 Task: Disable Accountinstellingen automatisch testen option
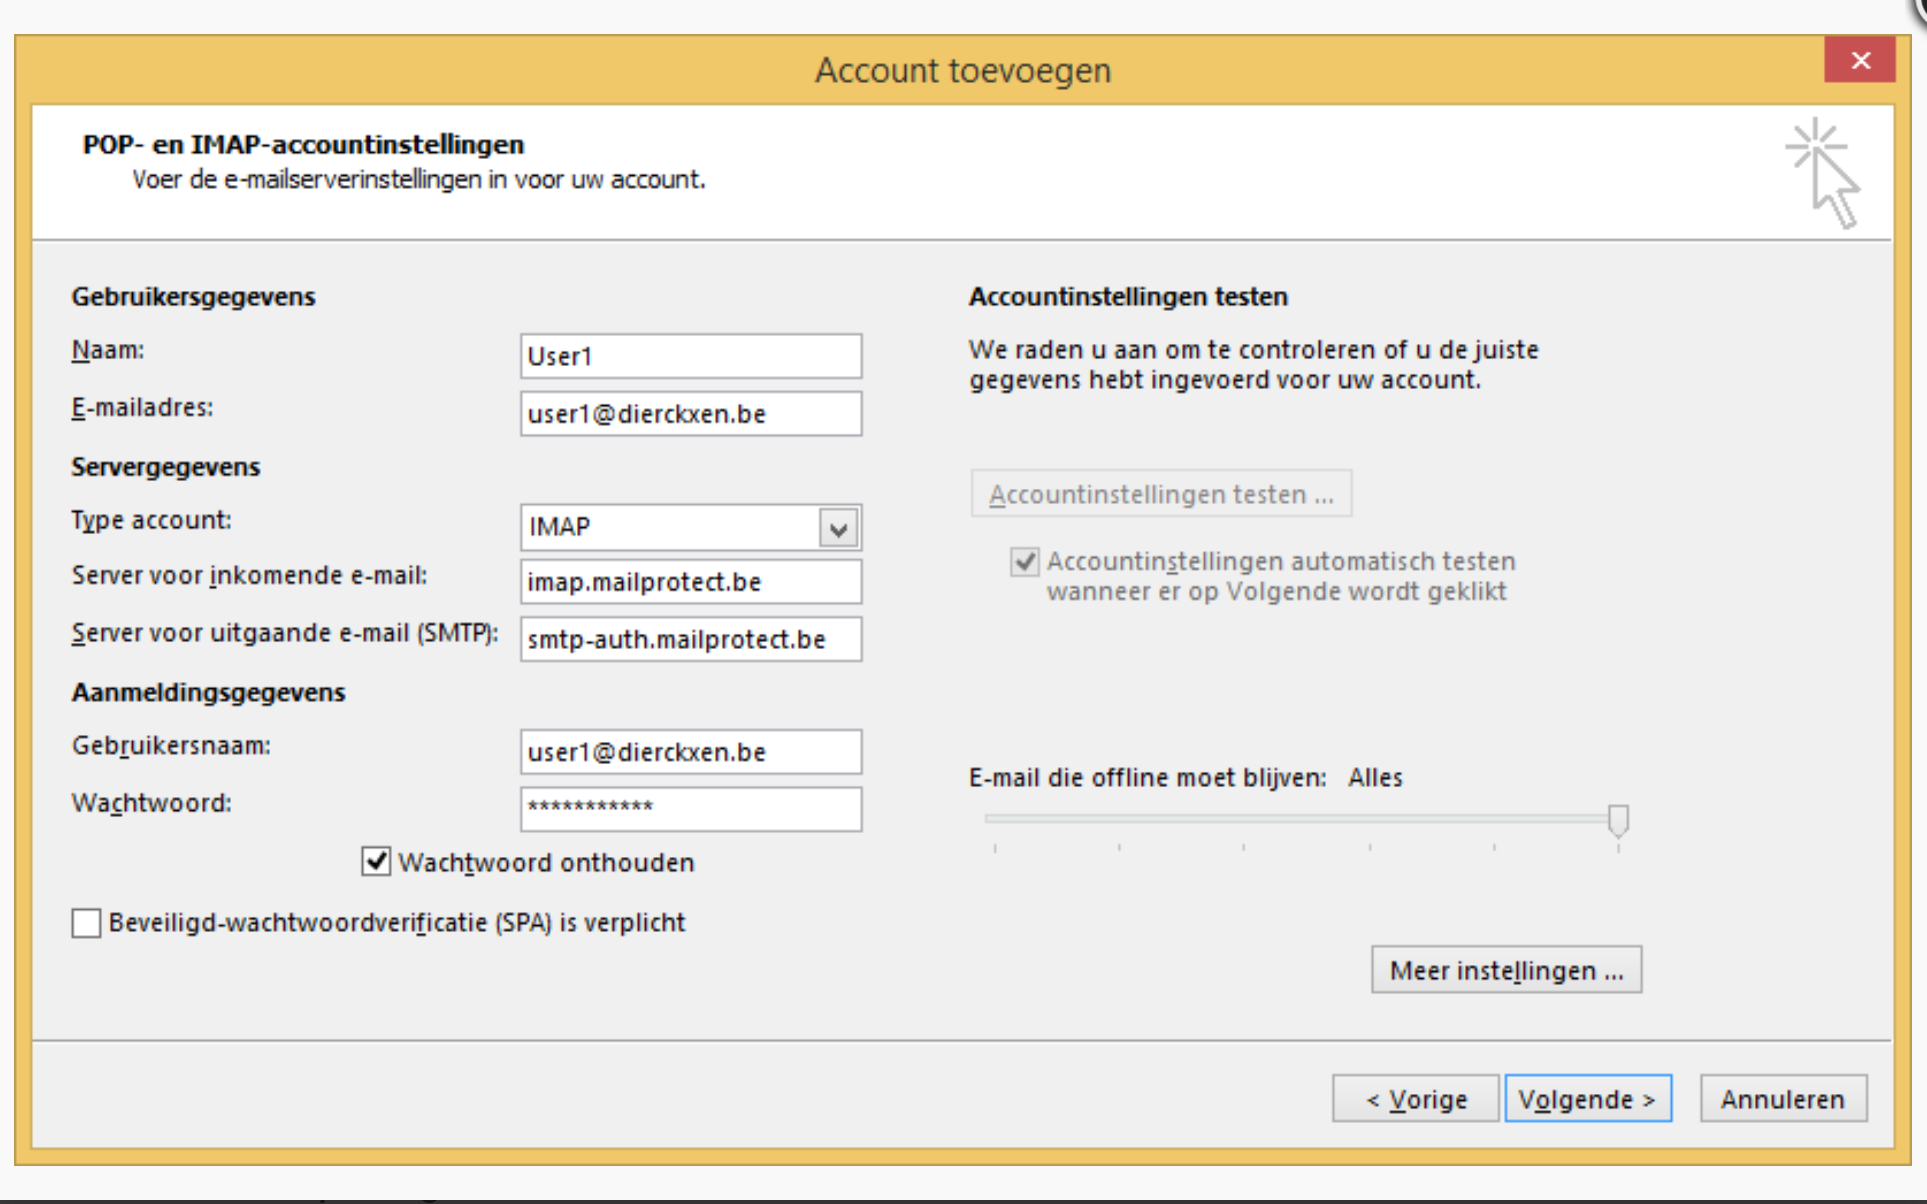pos(1022,562)
